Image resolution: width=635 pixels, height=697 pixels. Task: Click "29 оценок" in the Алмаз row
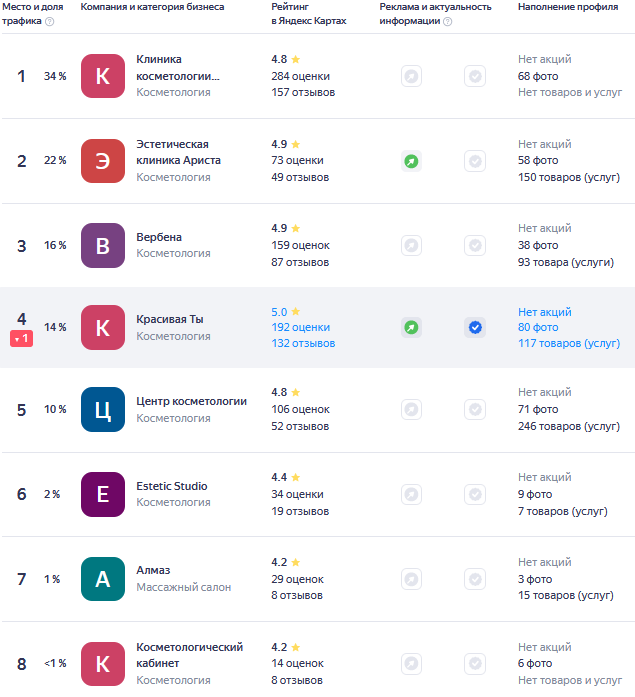pyautogui.click(x=298, y=579)
